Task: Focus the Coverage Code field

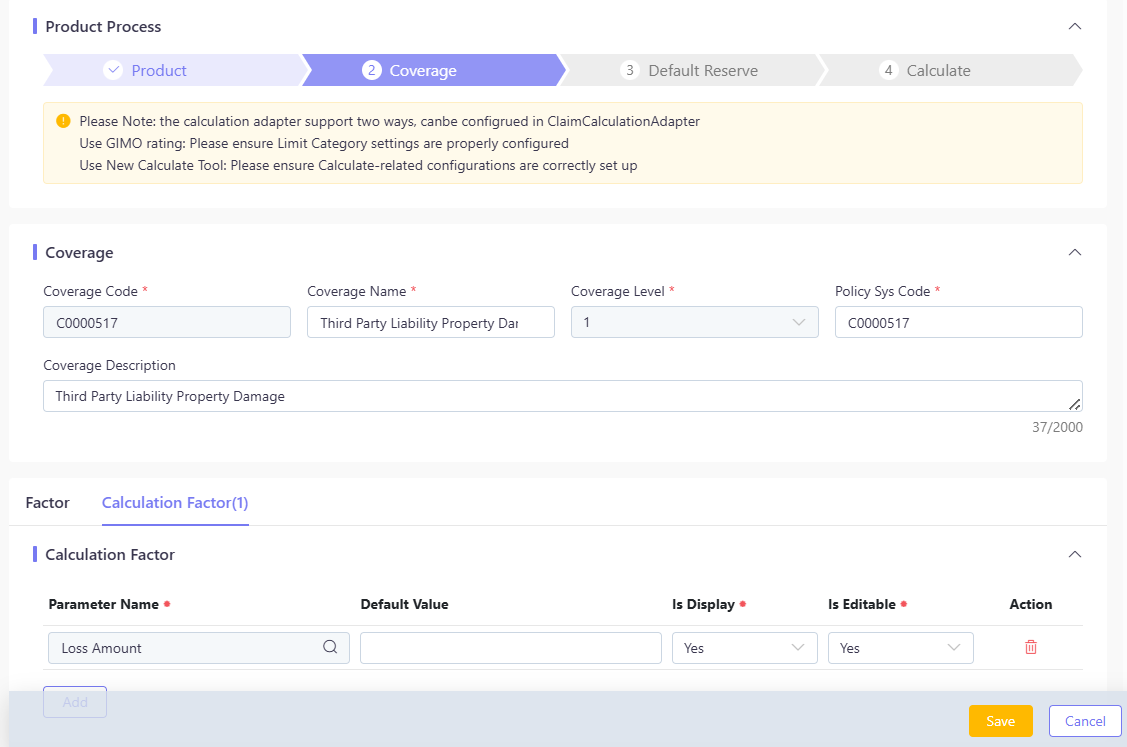Action: [x=167, y=322]
